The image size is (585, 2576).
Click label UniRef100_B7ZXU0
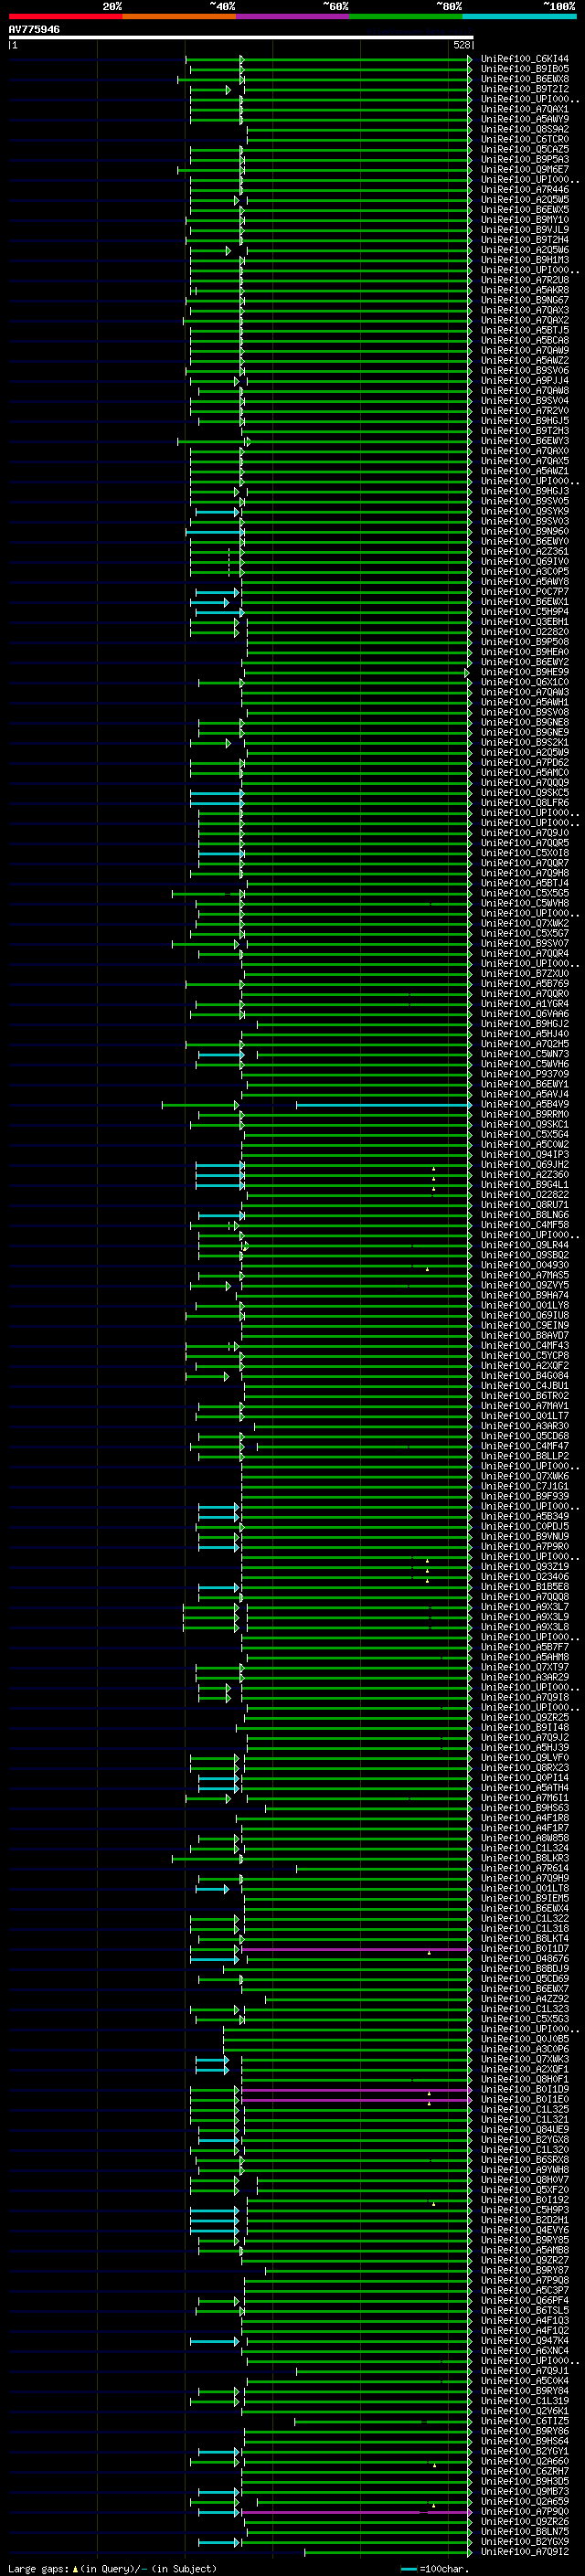[525, 973]
